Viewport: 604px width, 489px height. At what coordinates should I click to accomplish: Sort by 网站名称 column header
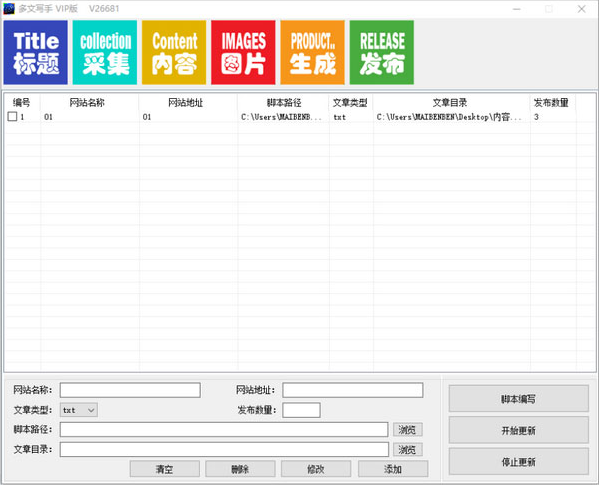point(89,102)
